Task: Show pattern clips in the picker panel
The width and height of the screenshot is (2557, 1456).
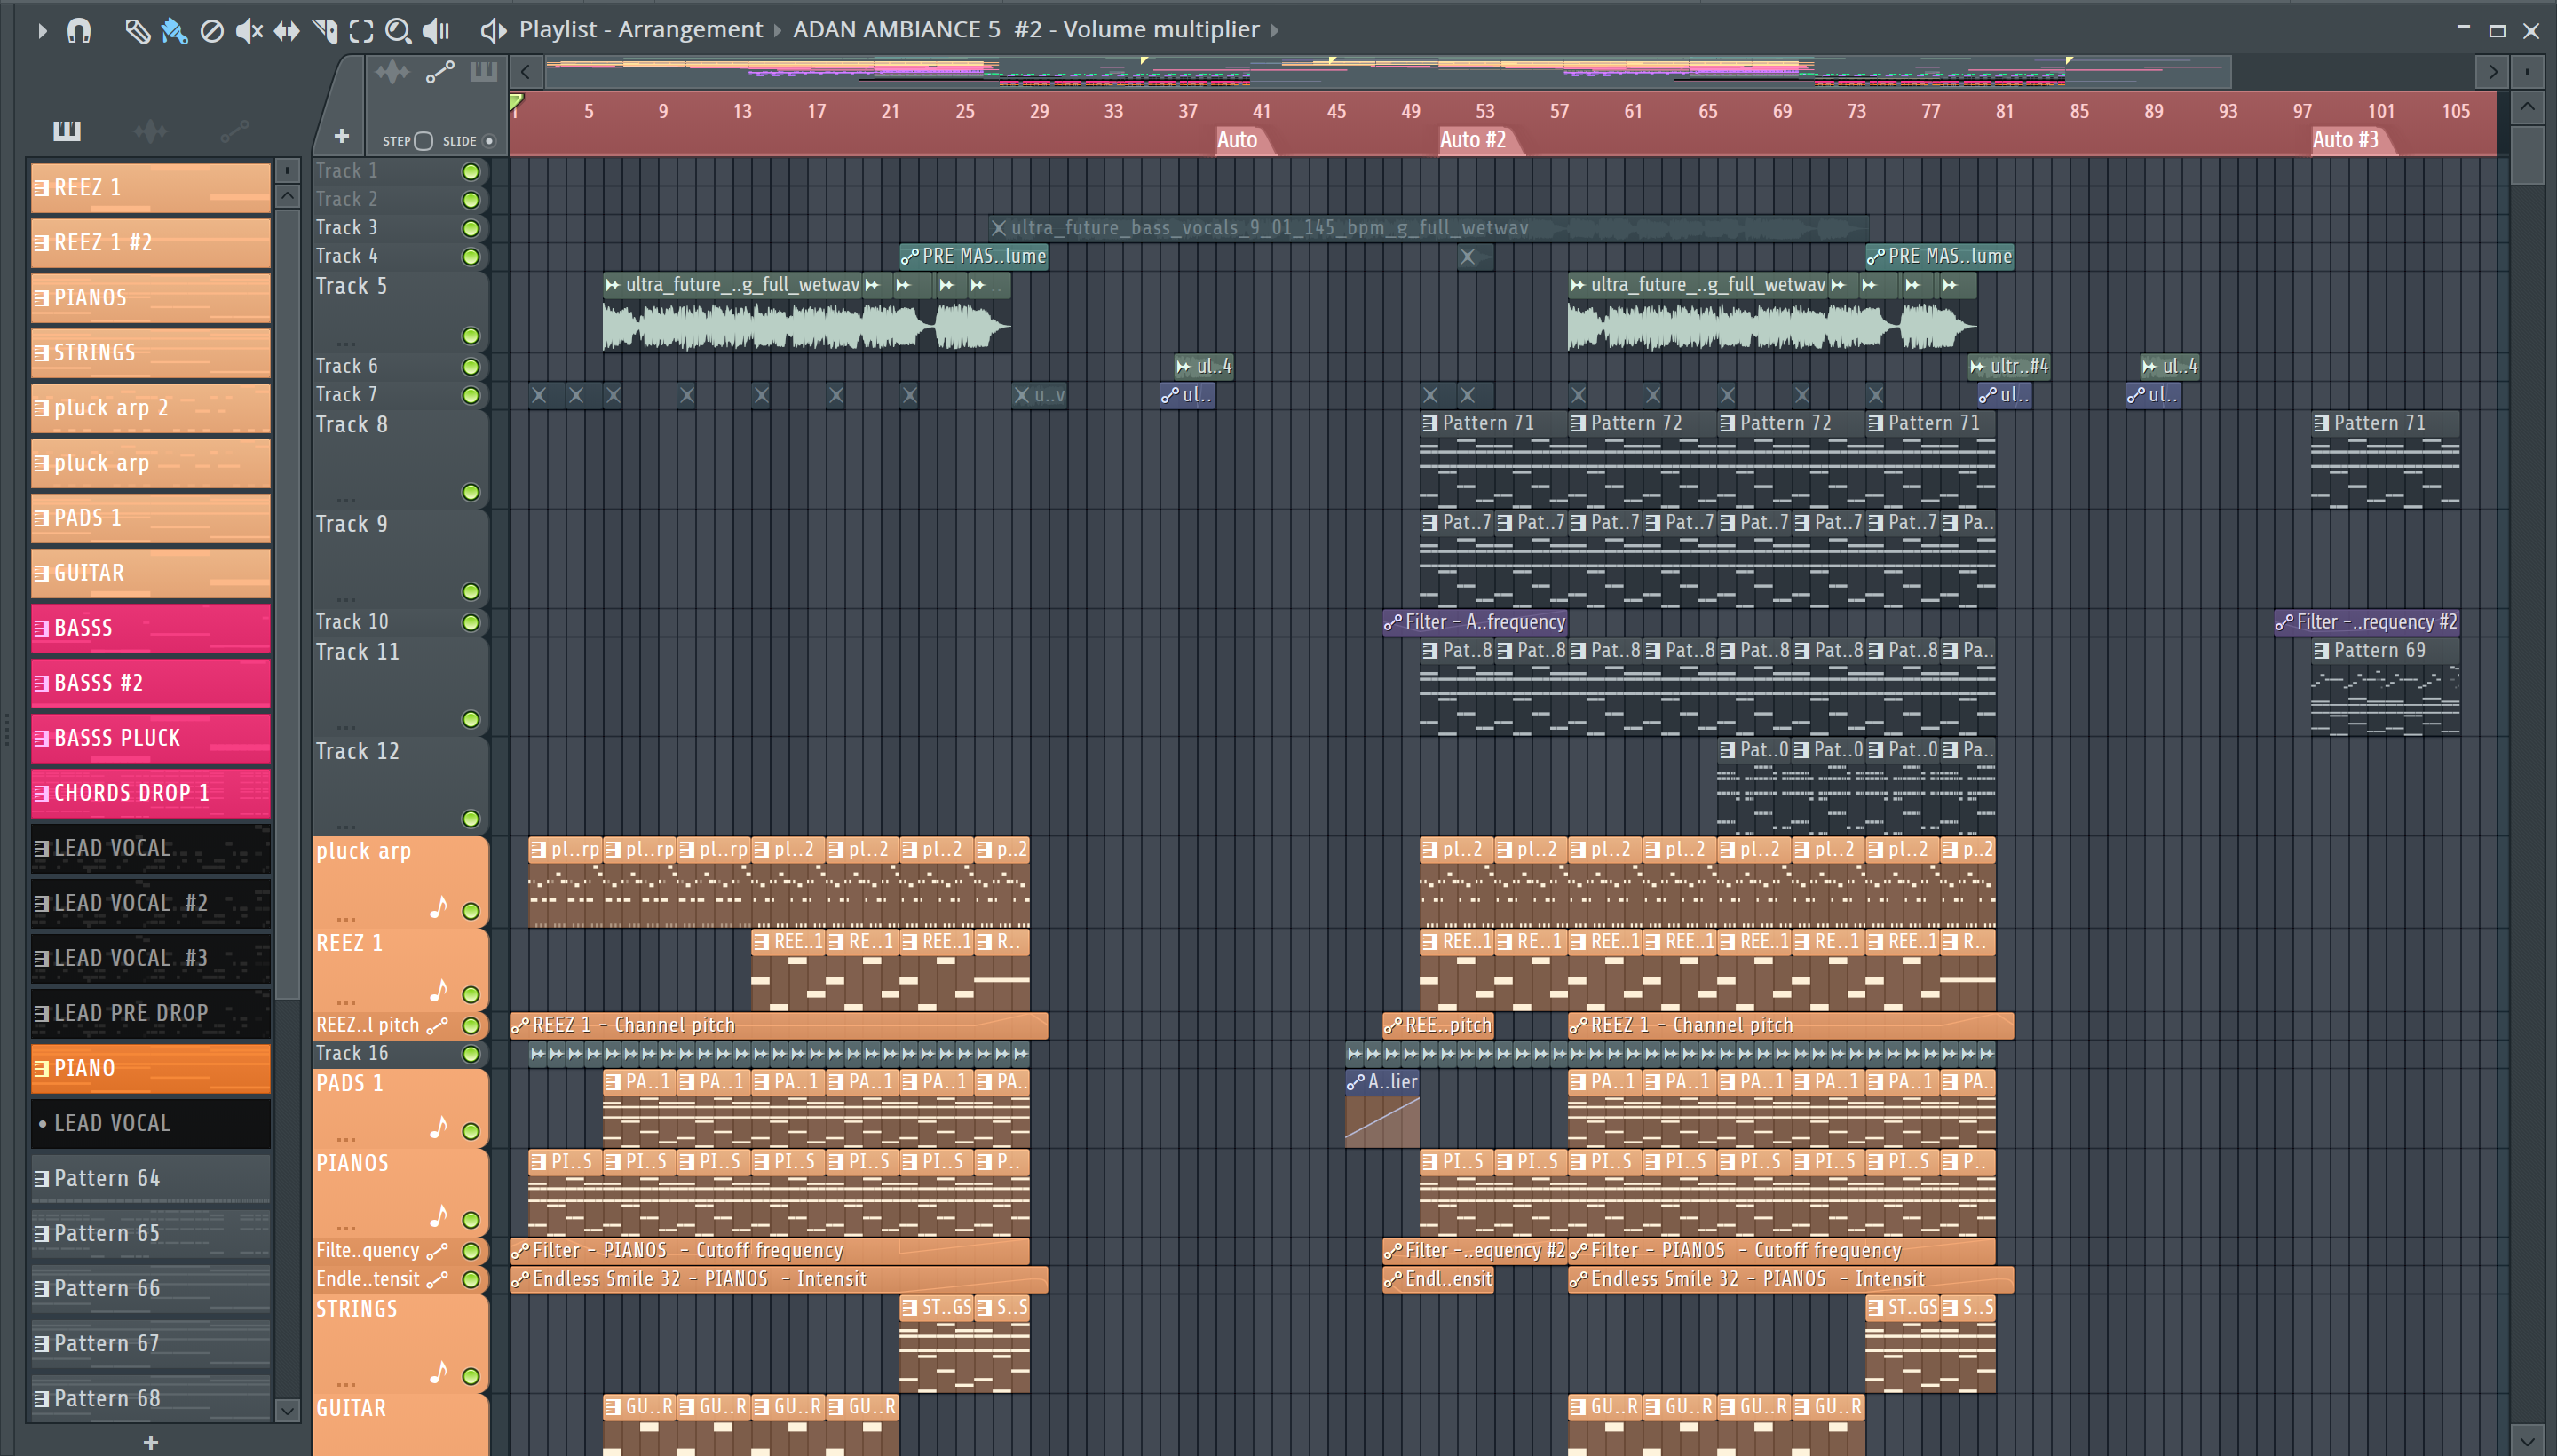Action: pyautogui.click(x=67, y=130)
